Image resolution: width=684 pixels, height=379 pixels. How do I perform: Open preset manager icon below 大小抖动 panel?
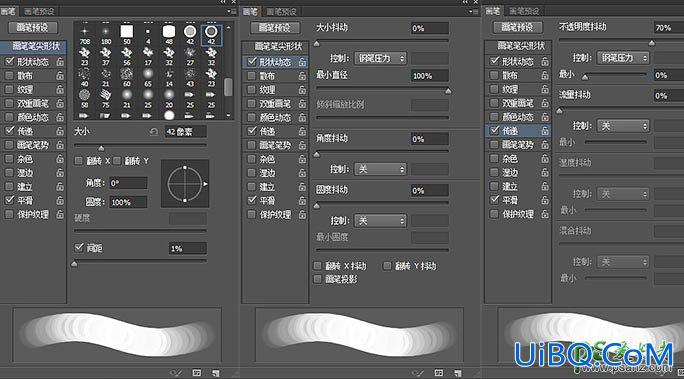pyautogui.click(x=439, y=373)
